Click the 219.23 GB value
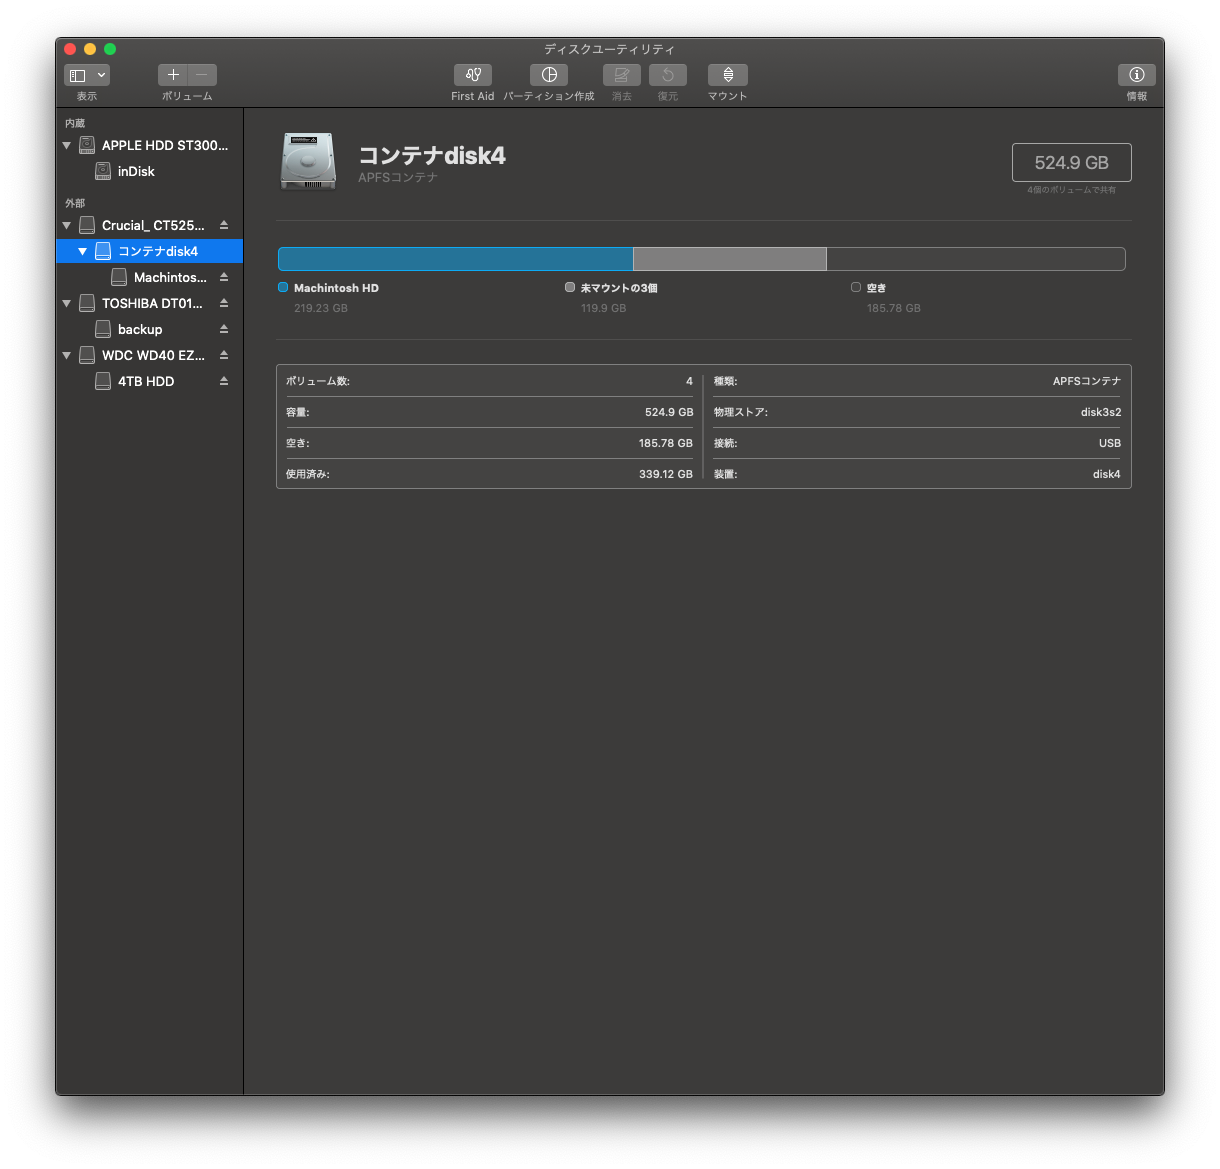 tap(321, 308)
